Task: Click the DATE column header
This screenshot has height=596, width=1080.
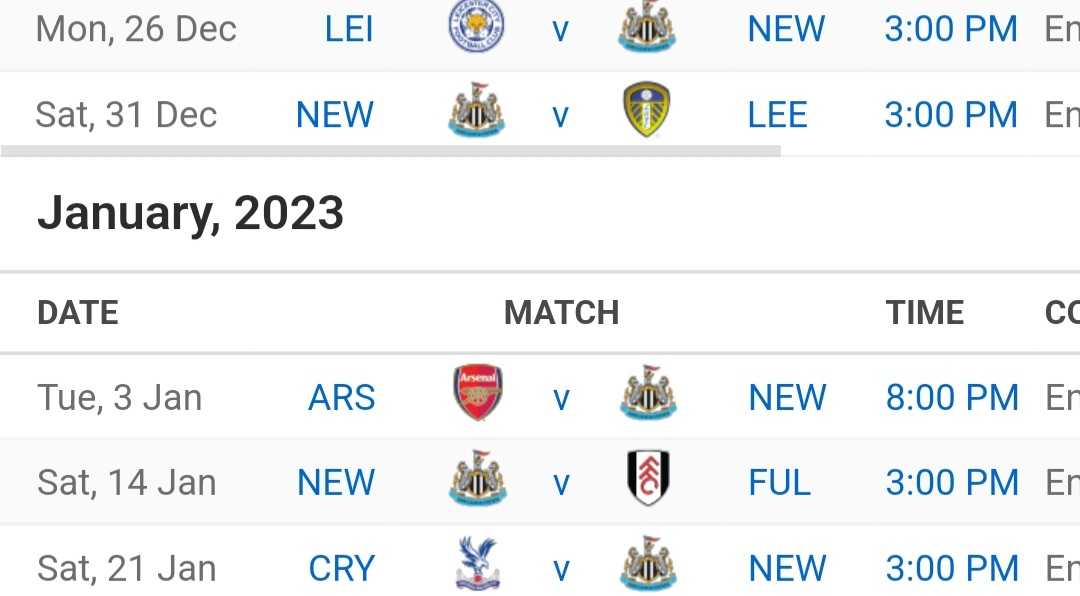Action: 78,313
